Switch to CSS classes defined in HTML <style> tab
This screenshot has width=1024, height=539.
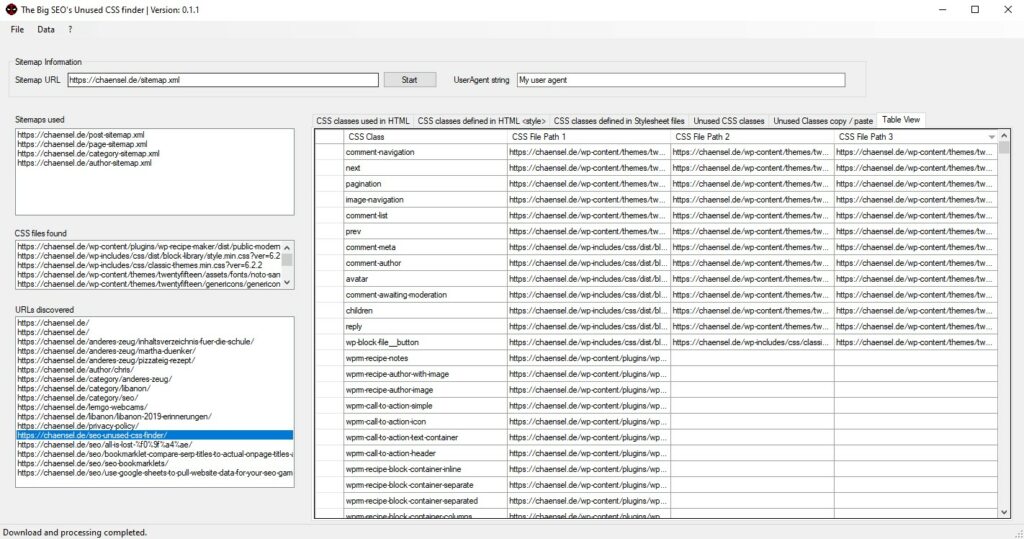(481, 121)
